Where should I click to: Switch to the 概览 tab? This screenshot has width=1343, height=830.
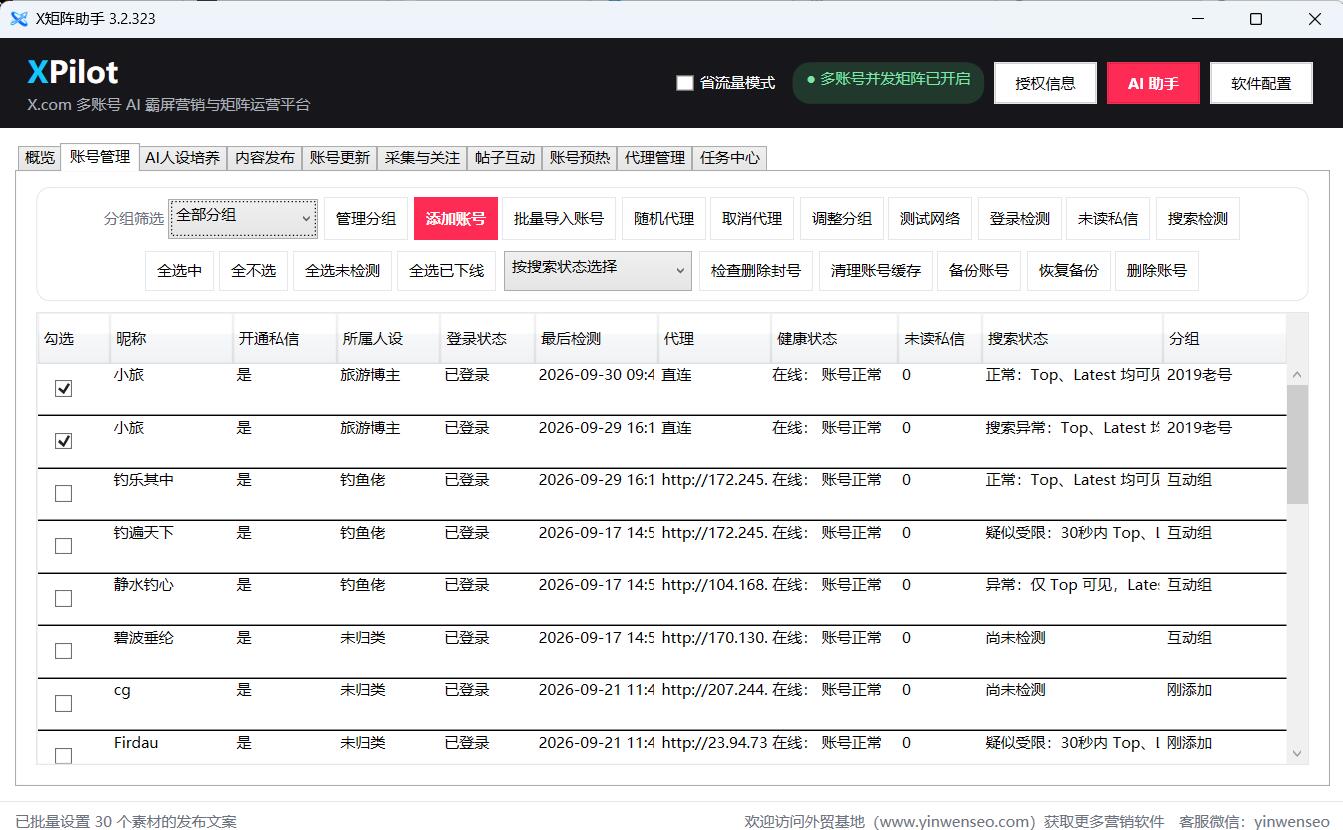click(x=40, y=158)
